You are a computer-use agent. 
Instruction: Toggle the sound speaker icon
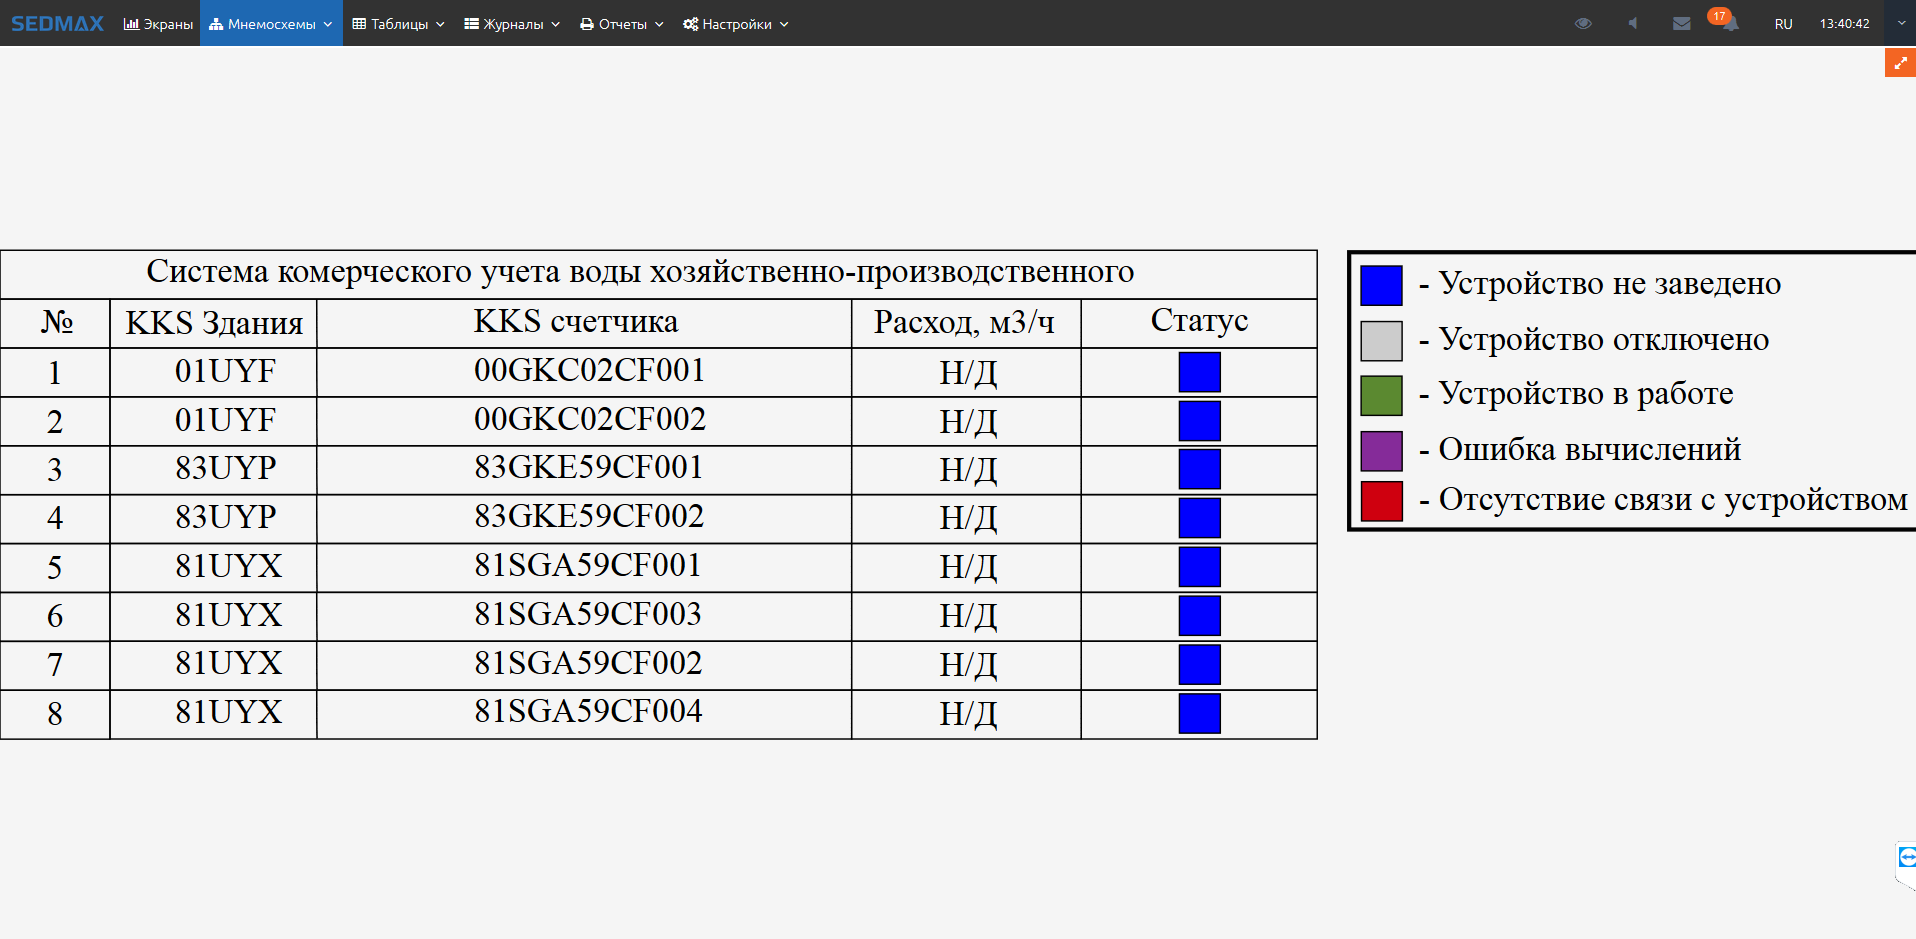coord(1632,23)
